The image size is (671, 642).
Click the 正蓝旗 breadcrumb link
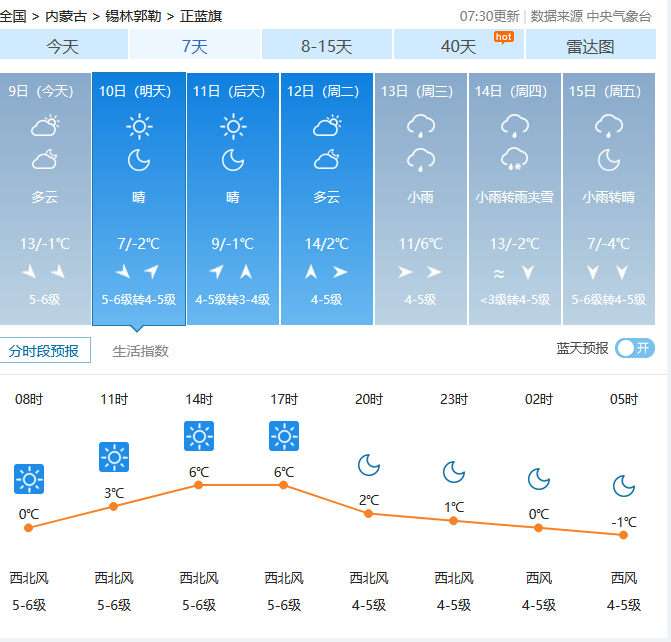201,16
